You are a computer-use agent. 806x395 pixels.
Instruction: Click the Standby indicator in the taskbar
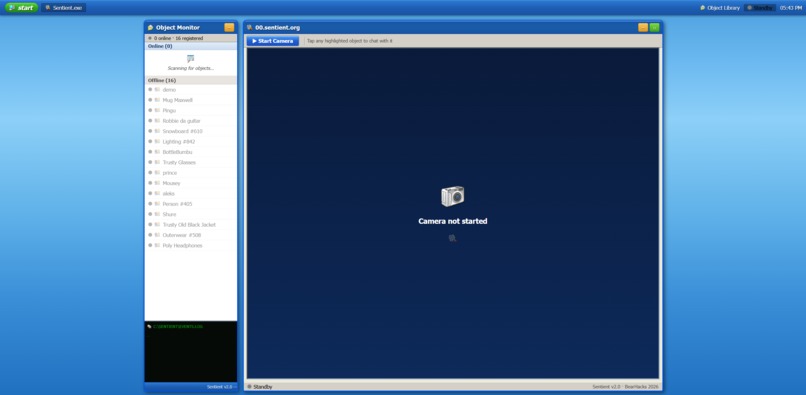(x=760, y=8)
